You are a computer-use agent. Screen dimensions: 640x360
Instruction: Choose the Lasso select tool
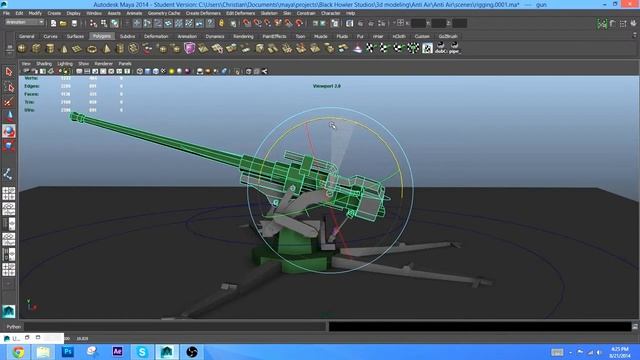tap(9, 87)
